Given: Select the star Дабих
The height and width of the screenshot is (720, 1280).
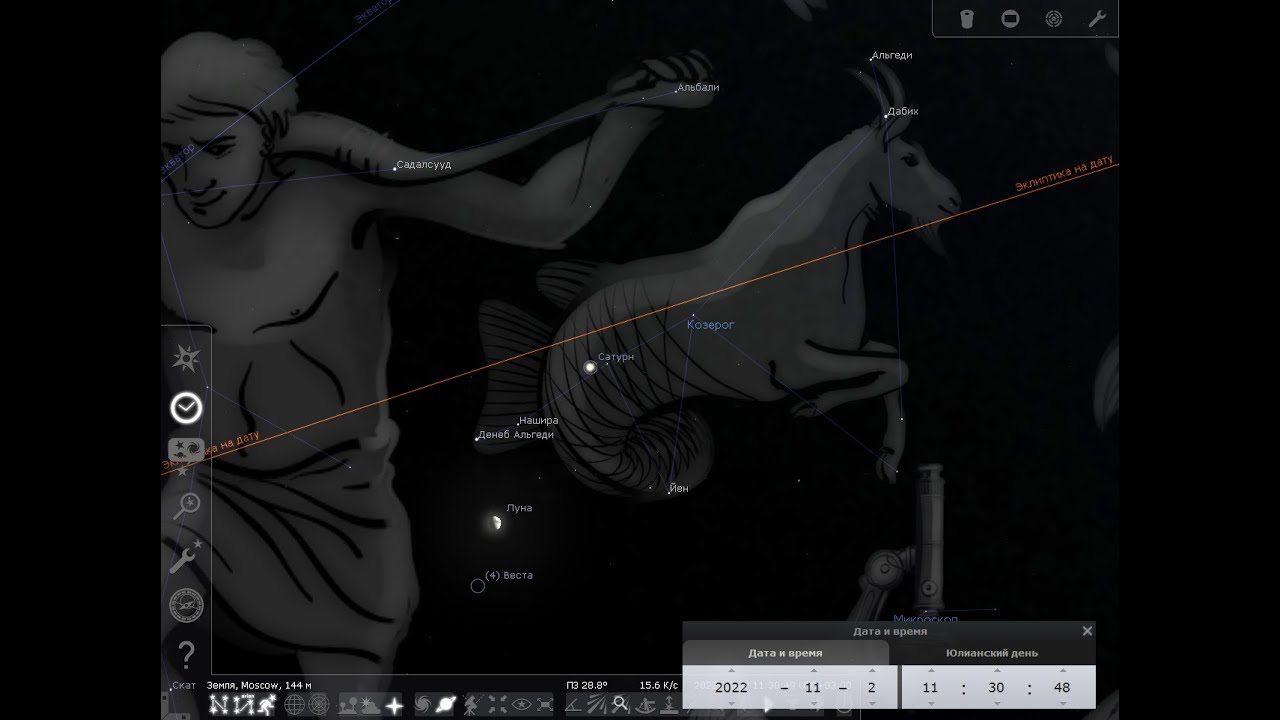Looking at the screenshot, I should point(886,116).
